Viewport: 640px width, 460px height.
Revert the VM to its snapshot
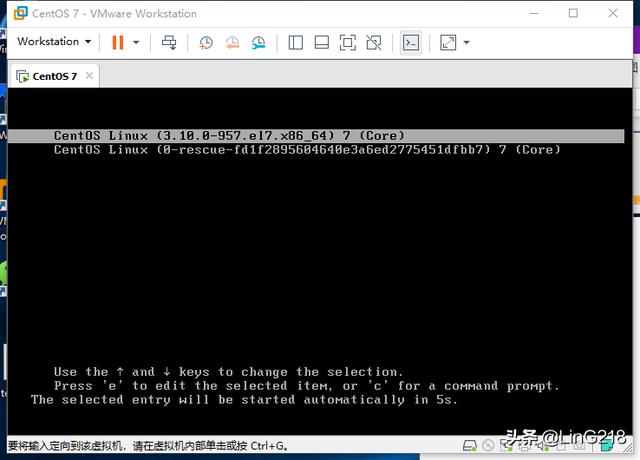[232, 42]
